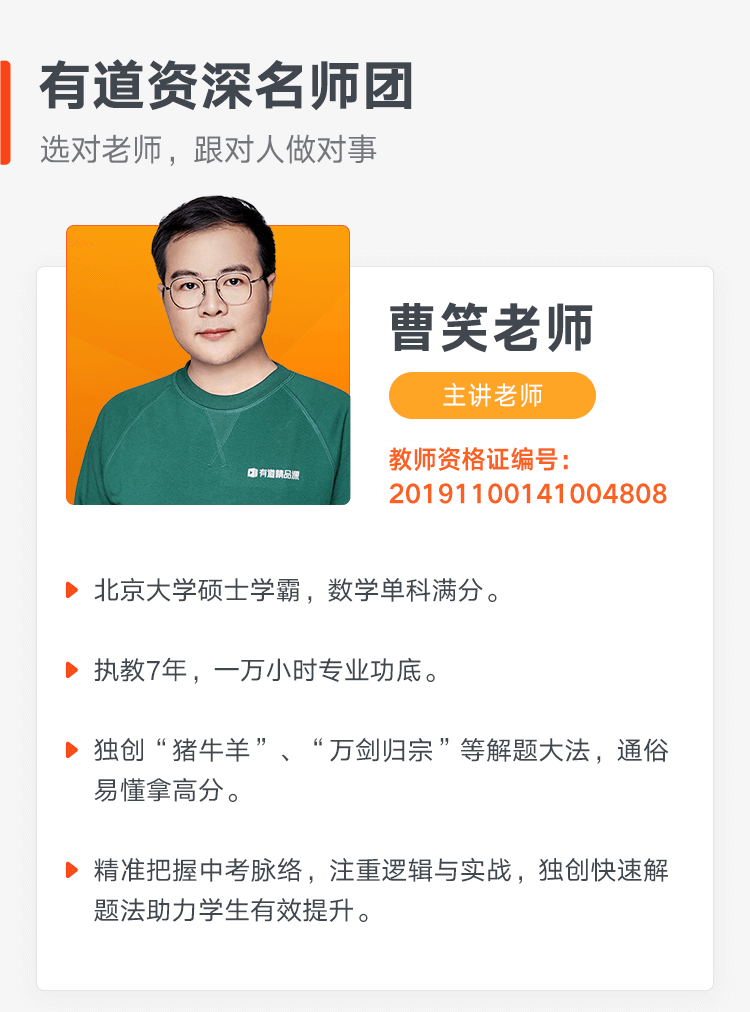Click the line 易懂拿高分
Image resolution: width=750 pixels, height=1012 pixels.
pos(167,790)
